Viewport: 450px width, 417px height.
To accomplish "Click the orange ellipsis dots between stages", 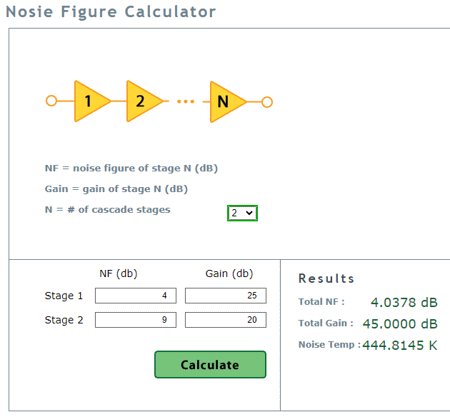I will (185, 101).
